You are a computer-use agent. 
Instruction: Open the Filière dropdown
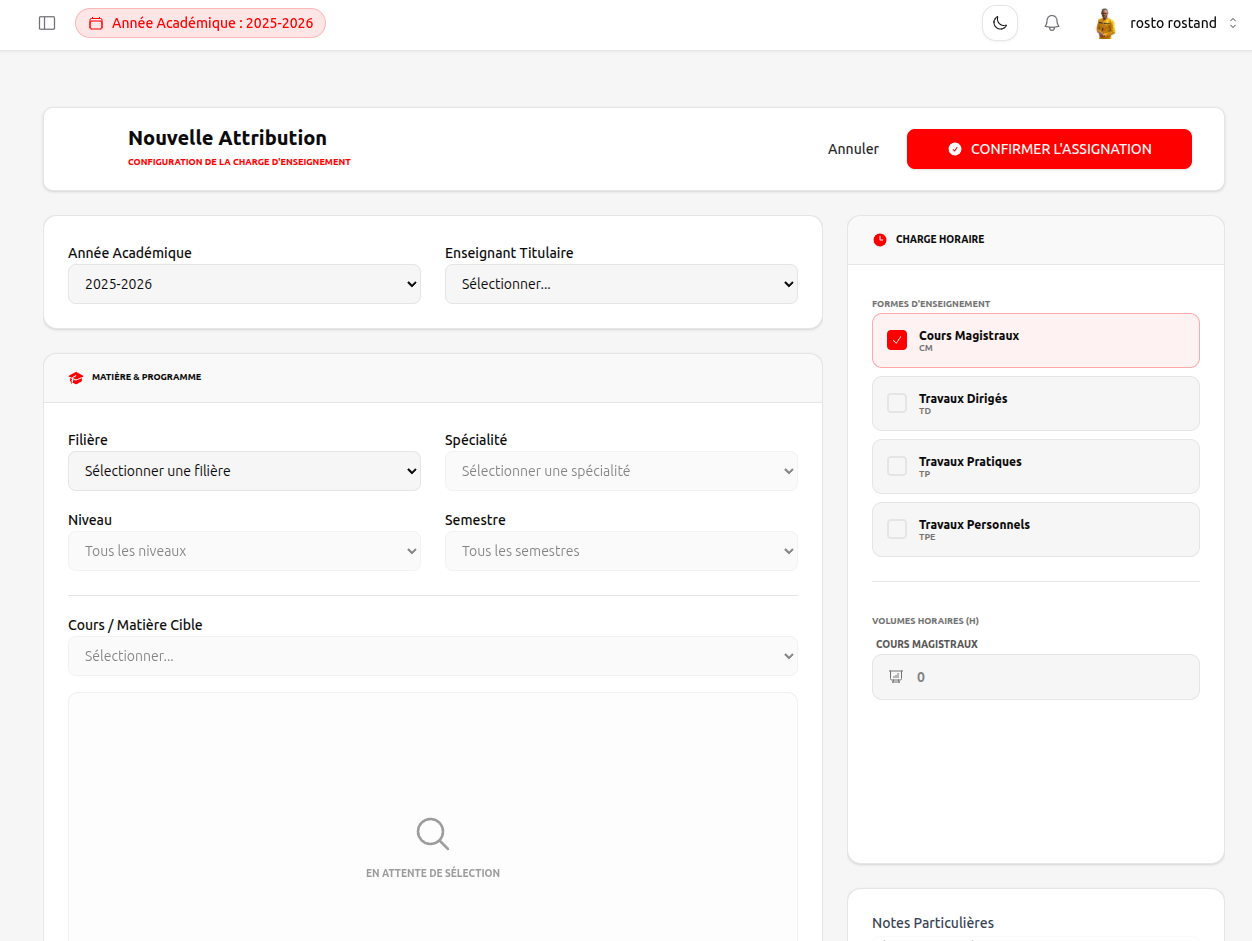(x=244, y=471)
